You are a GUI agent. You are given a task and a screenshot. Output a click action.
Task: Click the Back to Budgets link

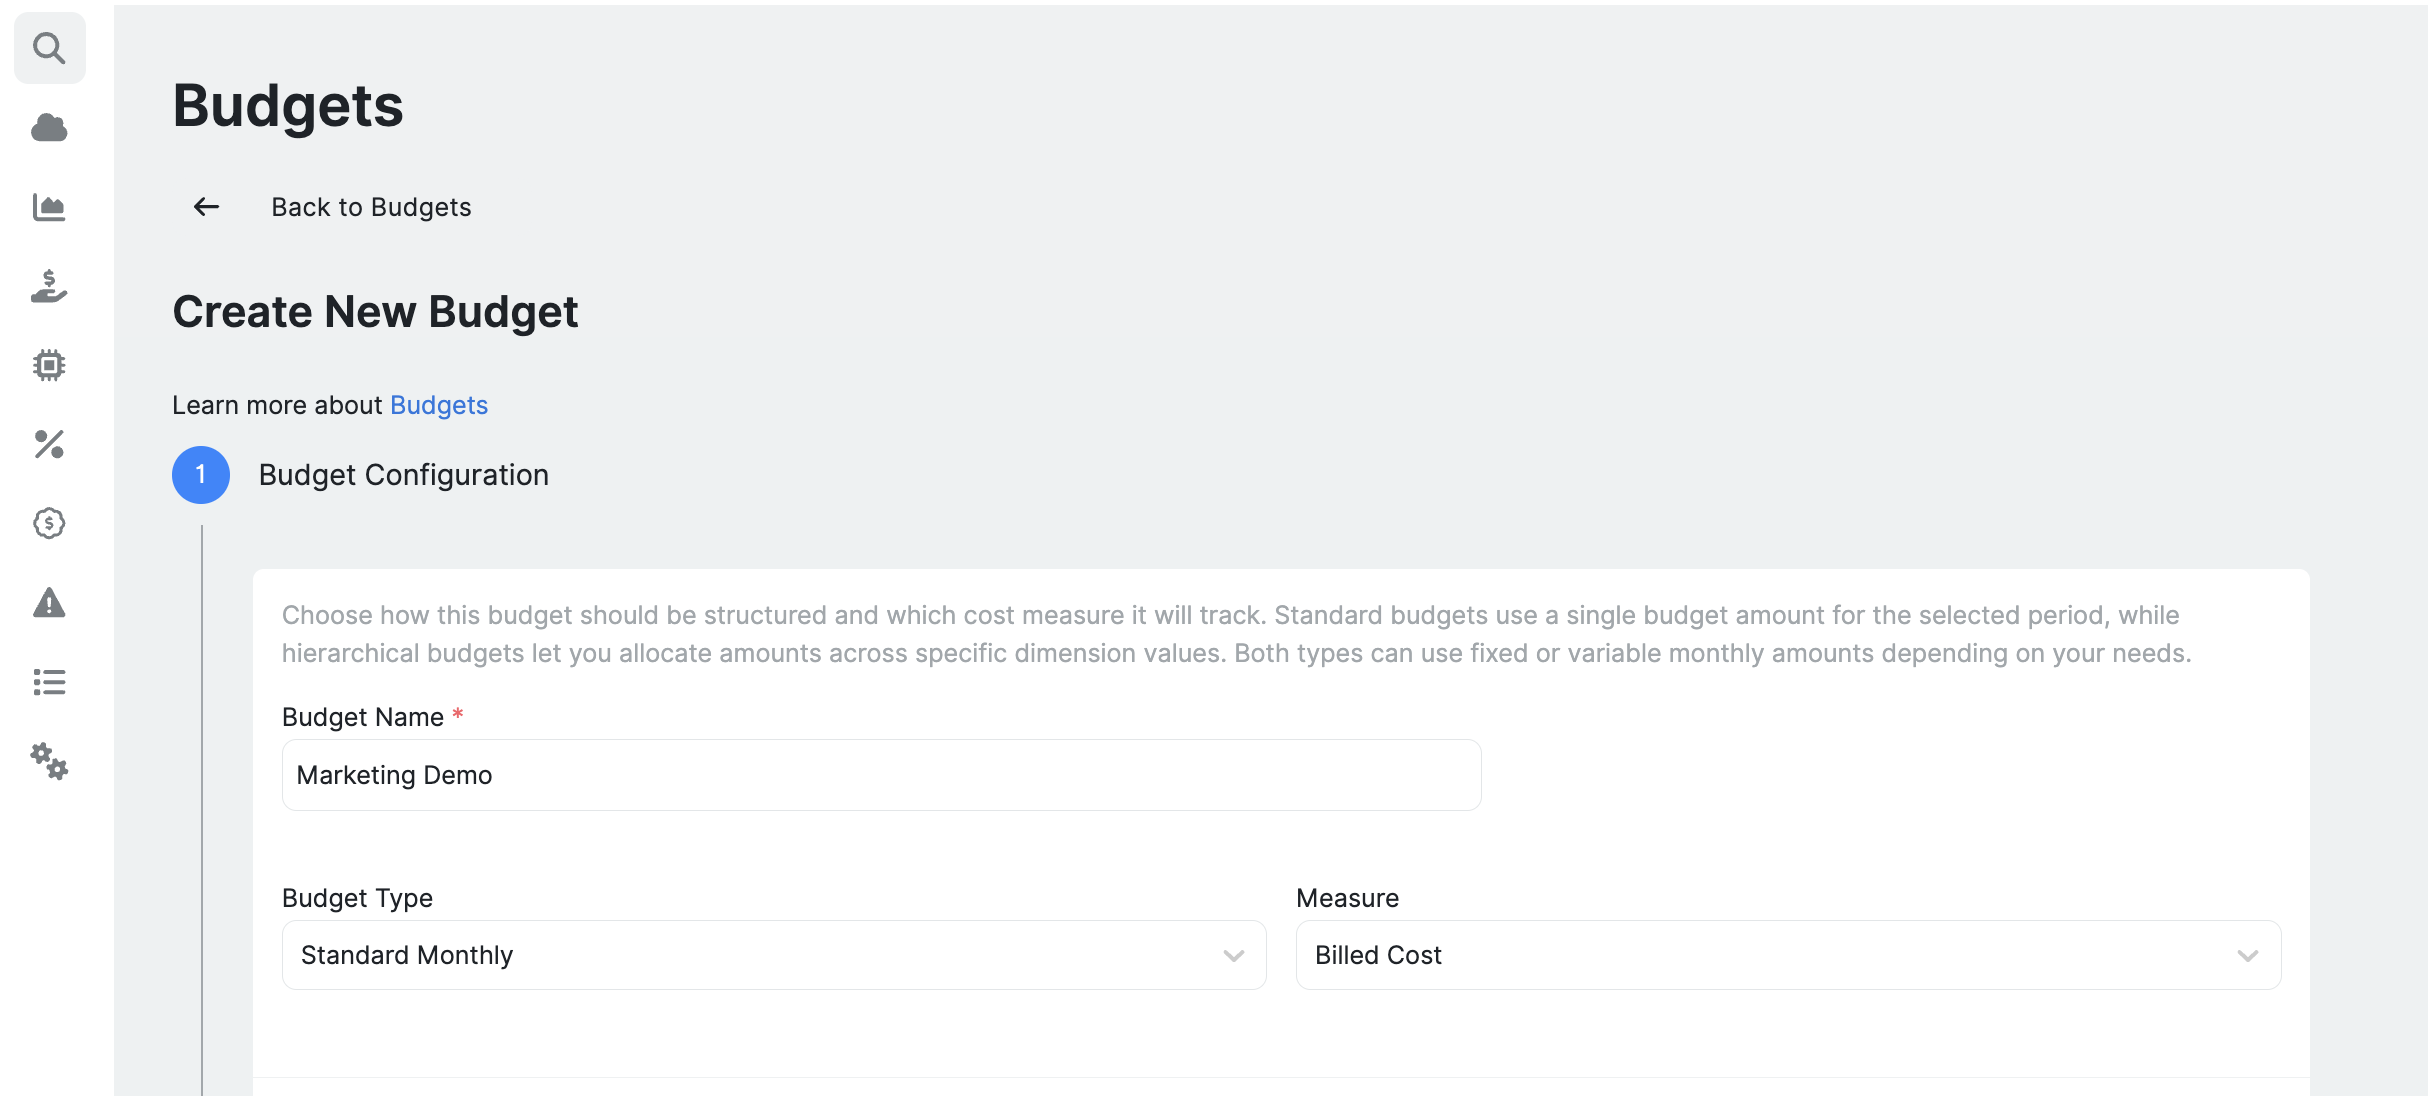pyautogui.click(x=371, y=206)
